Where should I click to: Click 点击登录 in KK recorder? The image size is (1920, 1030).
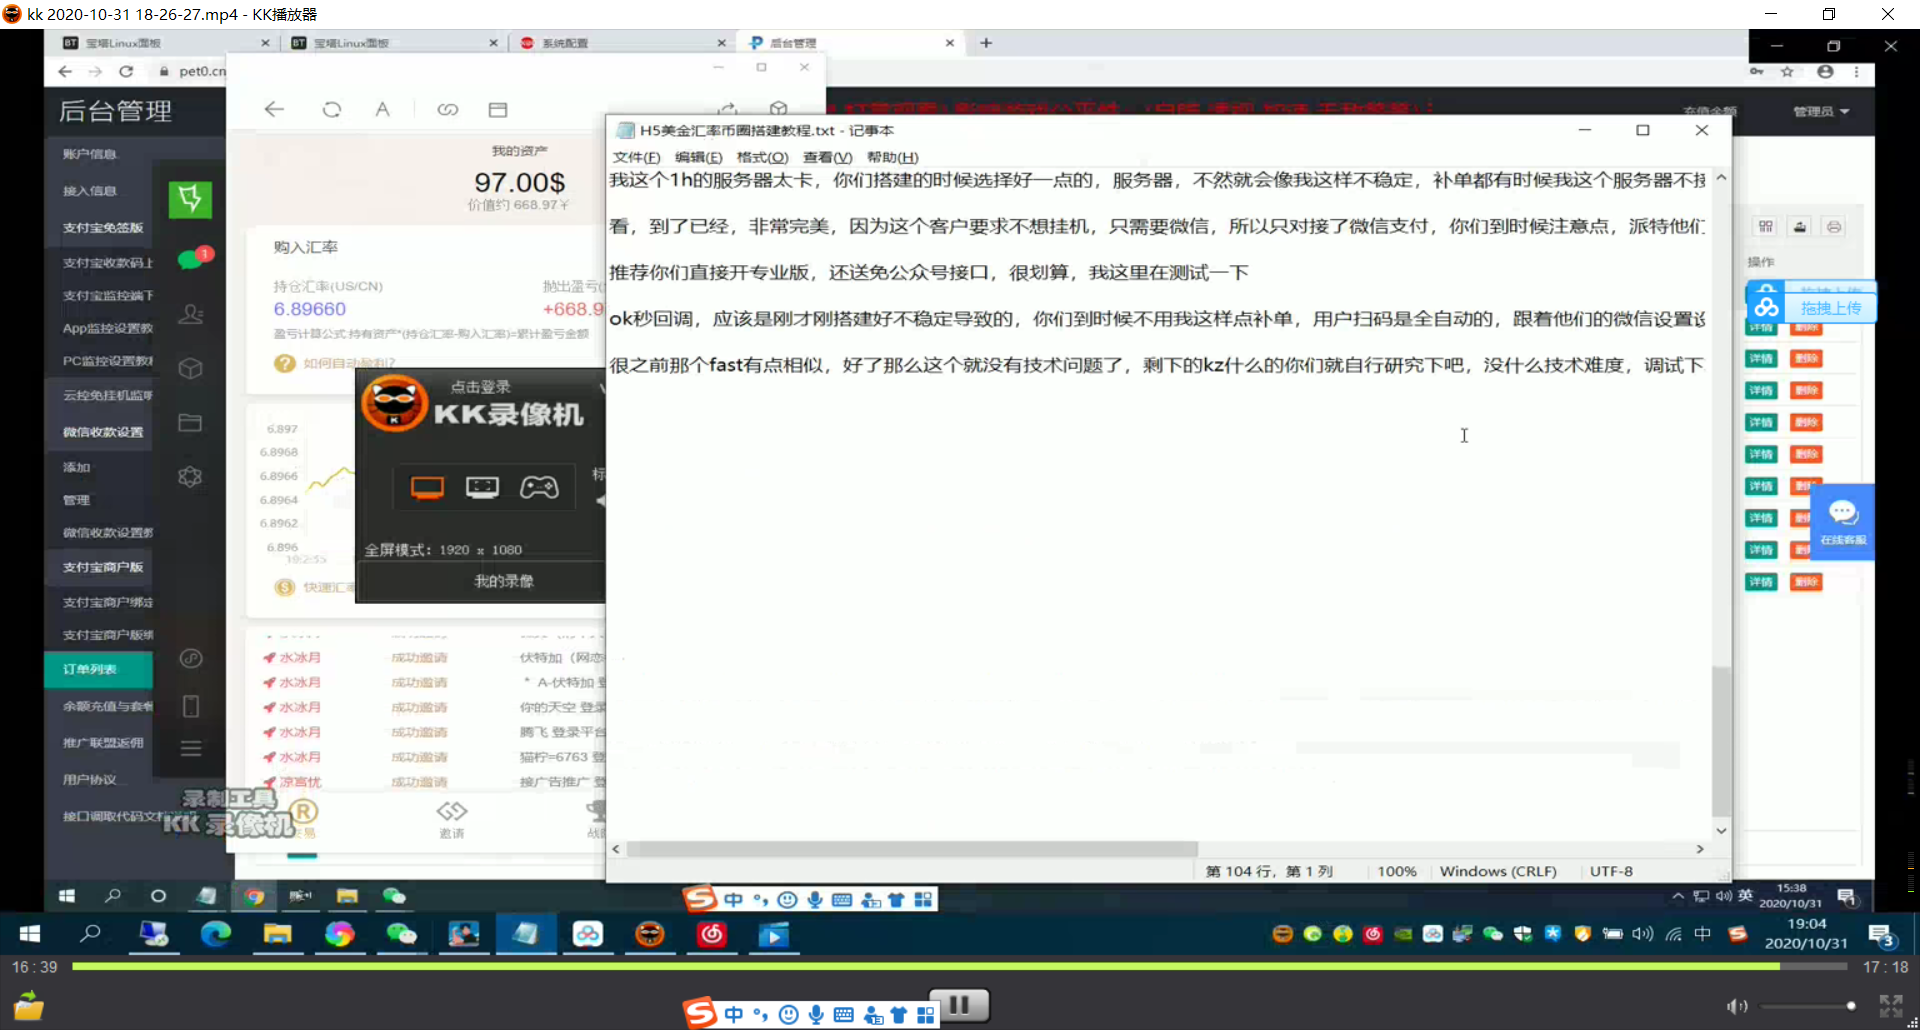480,386
